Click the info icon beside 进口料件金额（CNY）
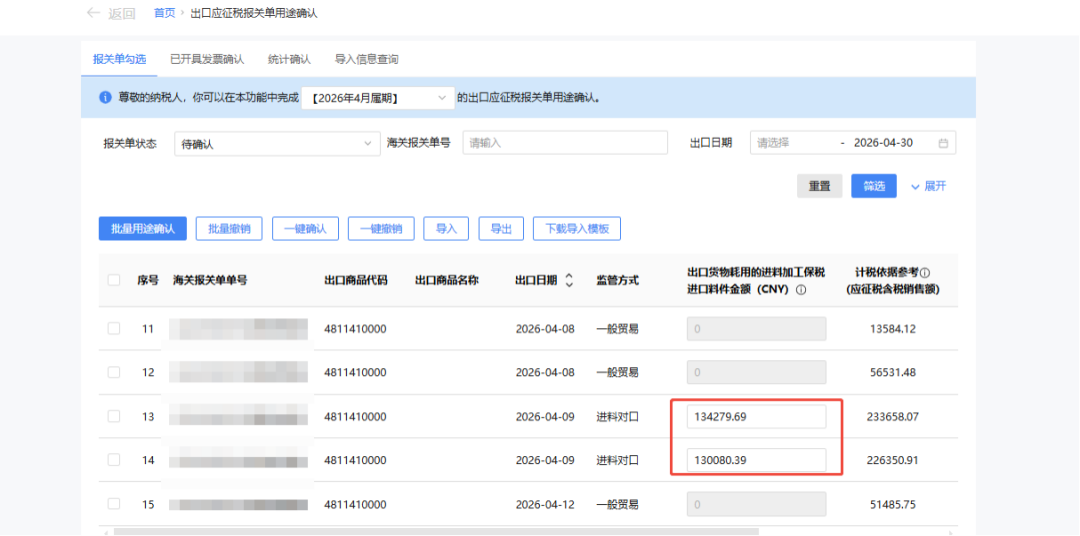Screen dimensions: 1080x536 (x=800, y=290)
